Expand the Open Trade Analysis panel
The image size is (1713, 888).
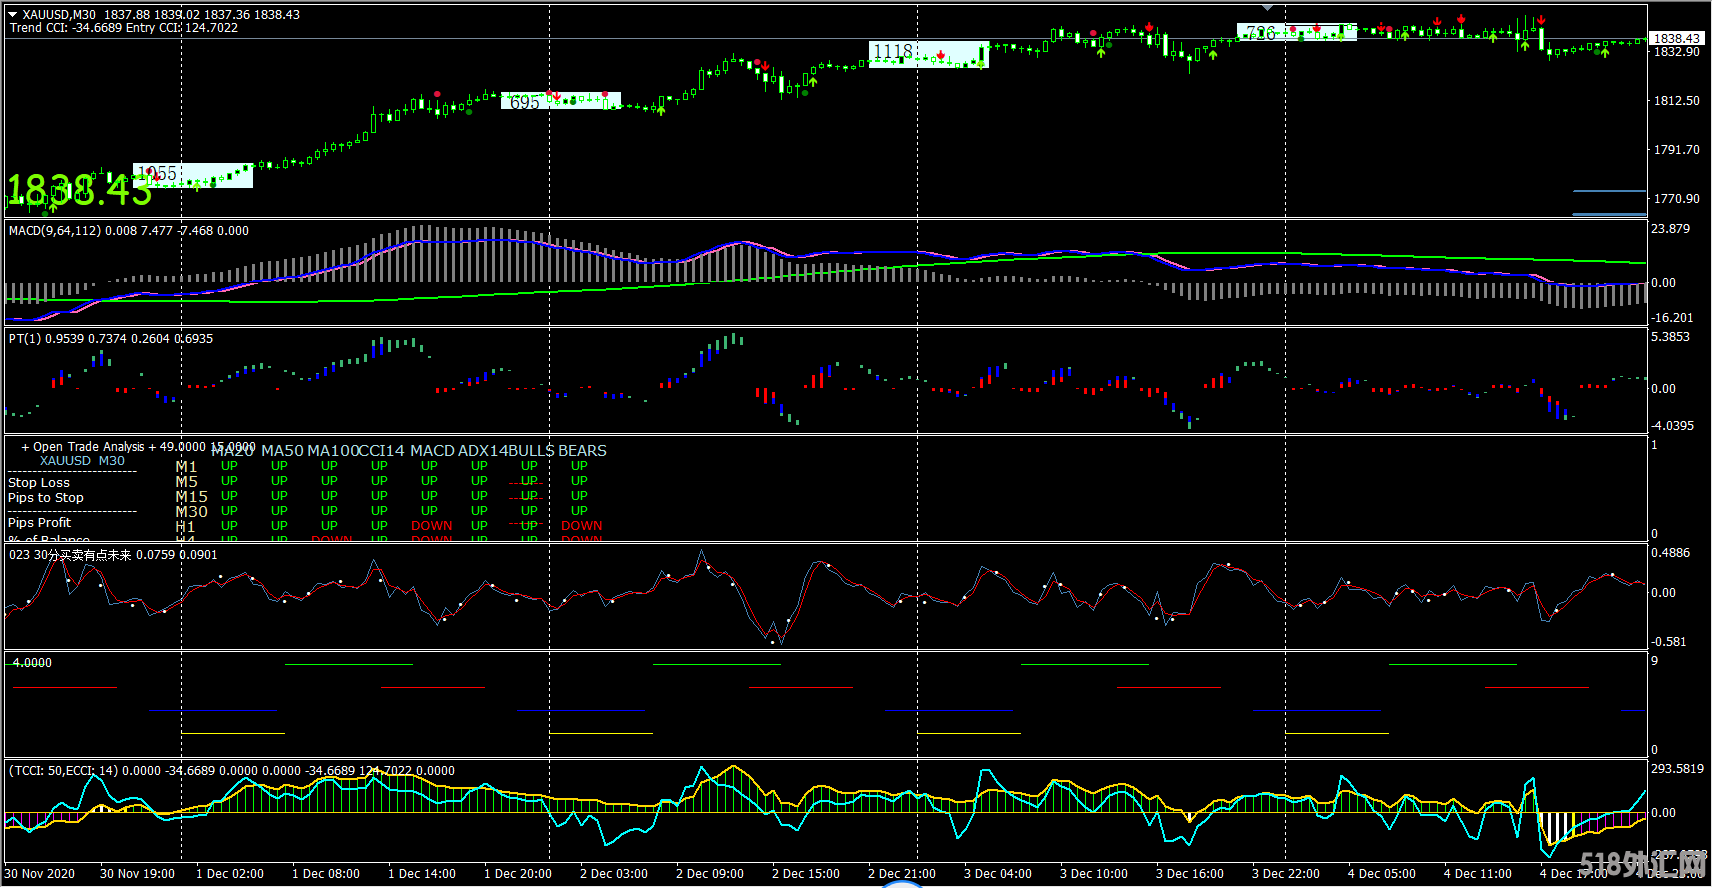click(25, 447)
